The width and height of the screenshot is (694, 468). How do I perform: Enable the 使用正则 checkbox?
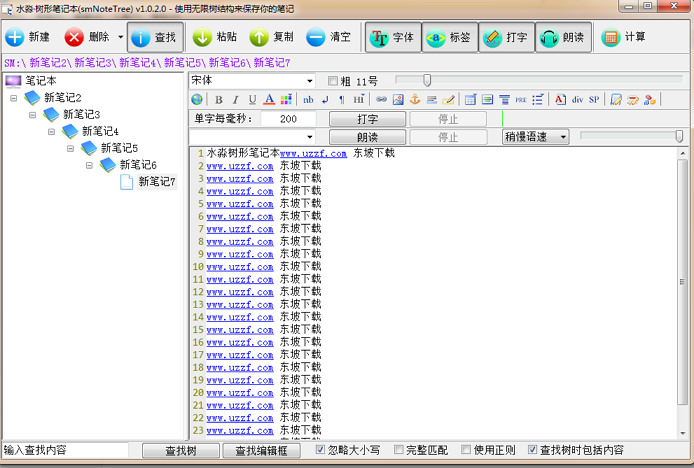(466, 450)
